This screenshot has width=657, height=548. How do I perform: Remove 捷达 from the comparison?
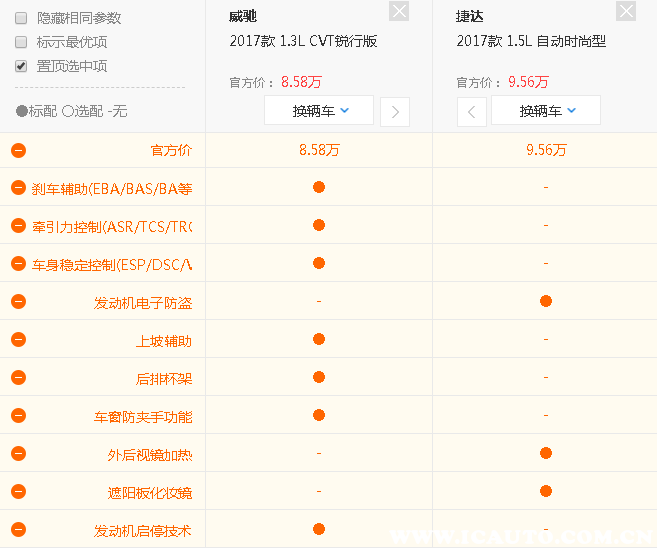(x=626, y=12)
